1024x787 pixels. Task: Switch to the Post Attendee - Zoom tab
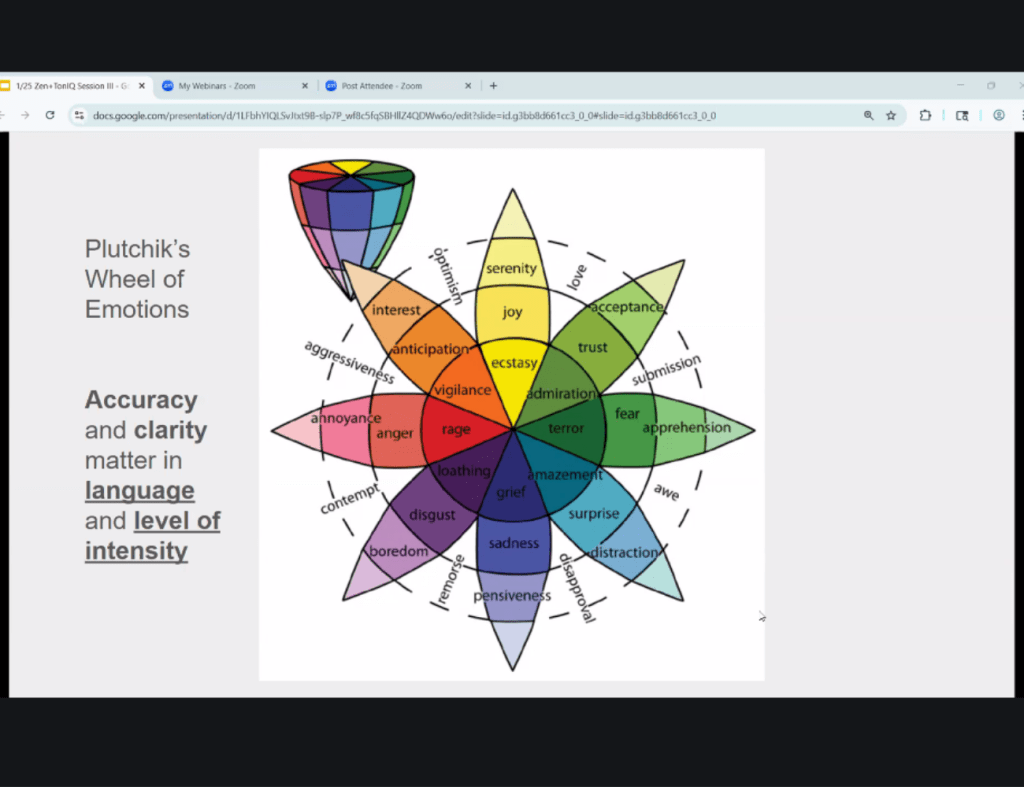pos(390,86)
